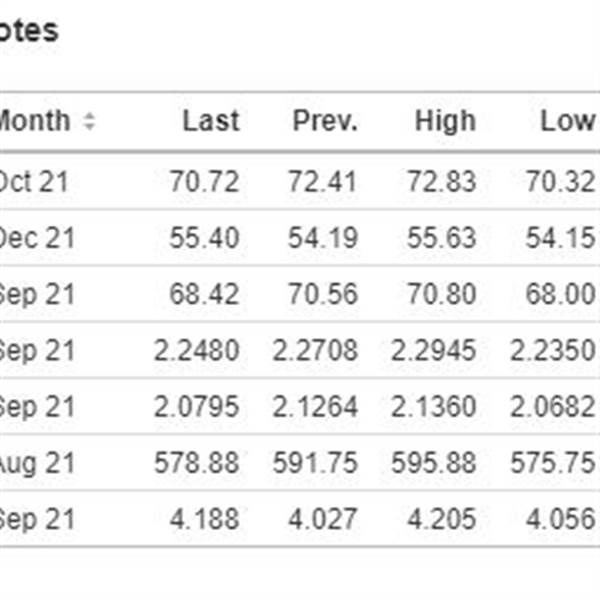Open the Aug 21 contract row
The width and height of the screenshot is (600, 600).
300,462
